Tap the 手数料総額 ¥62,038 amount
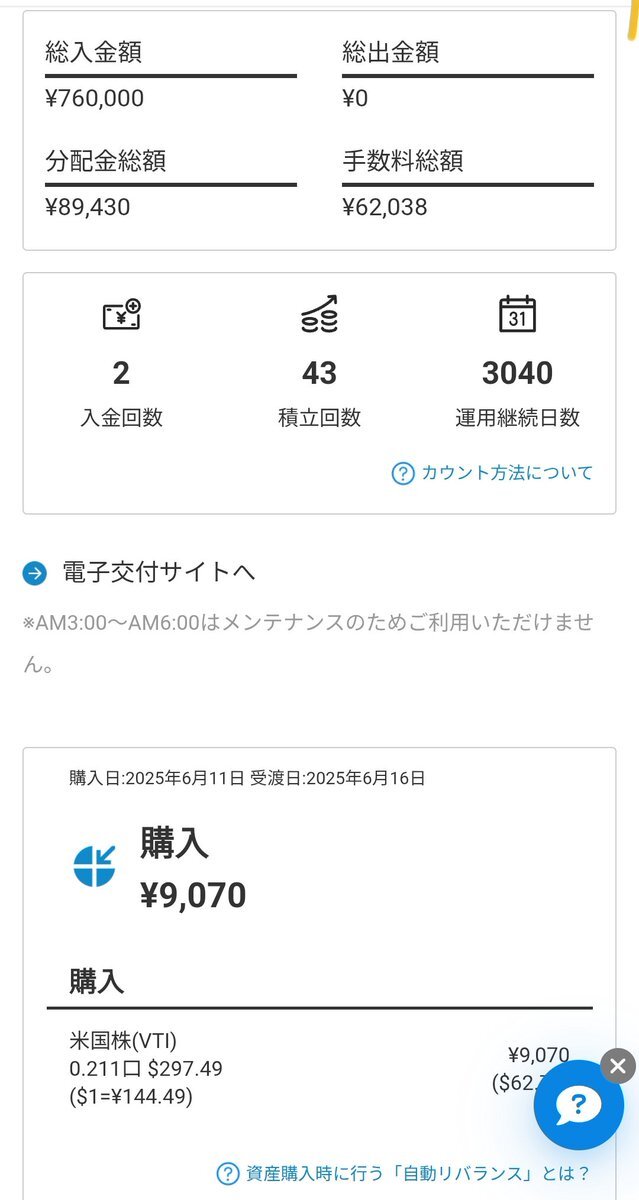This screenshot has height=1200, width=639. 385,207
